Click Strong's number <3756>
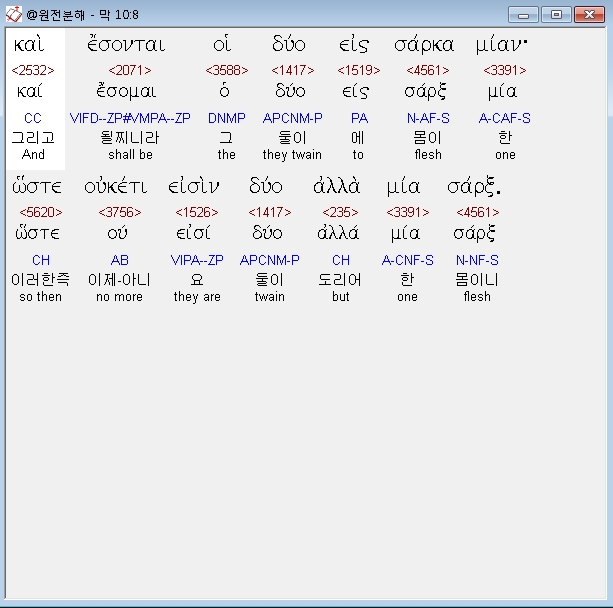Screen dimensions: 613x608 [120, 212]
